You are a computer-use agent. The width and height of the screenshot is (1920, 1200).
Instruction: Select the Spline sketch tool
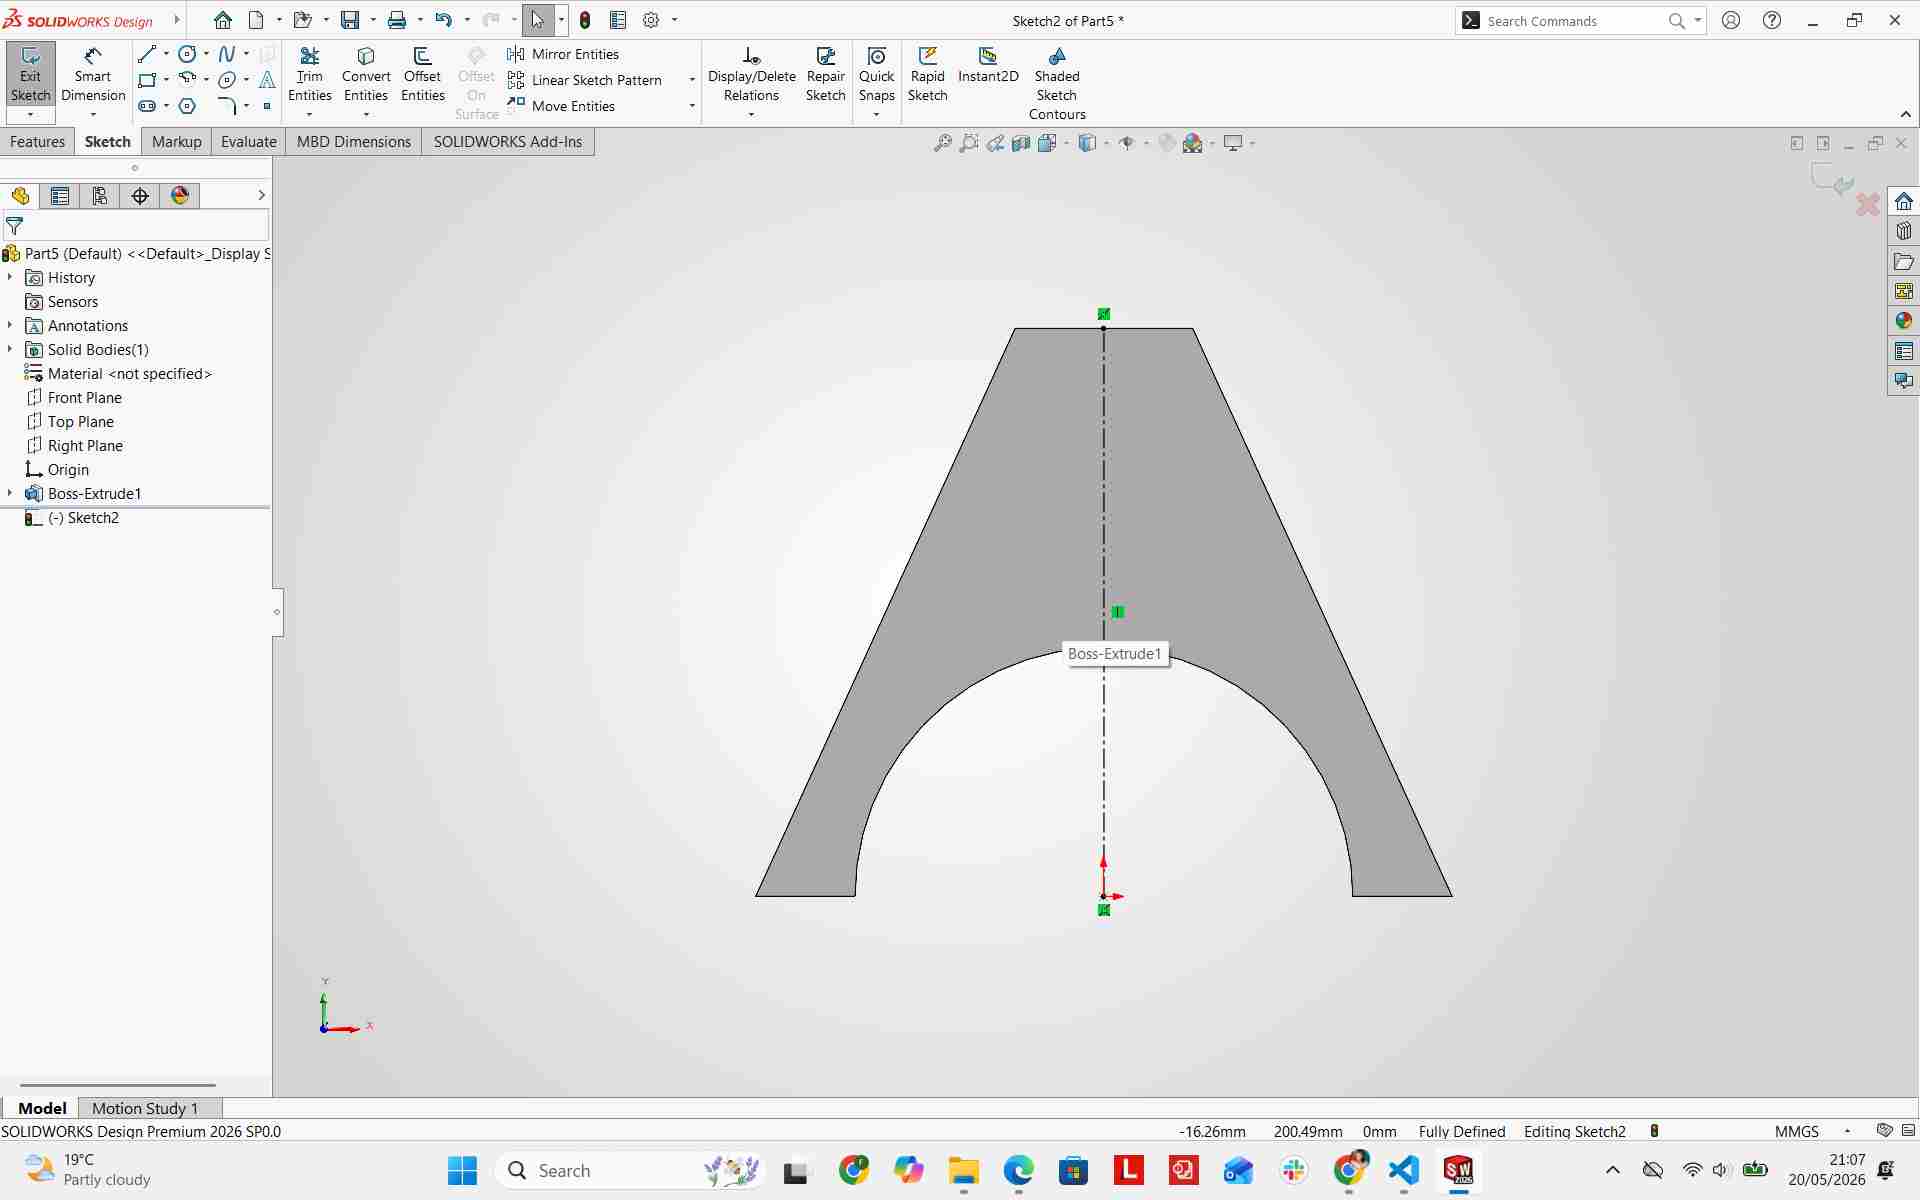pos(227,54)
